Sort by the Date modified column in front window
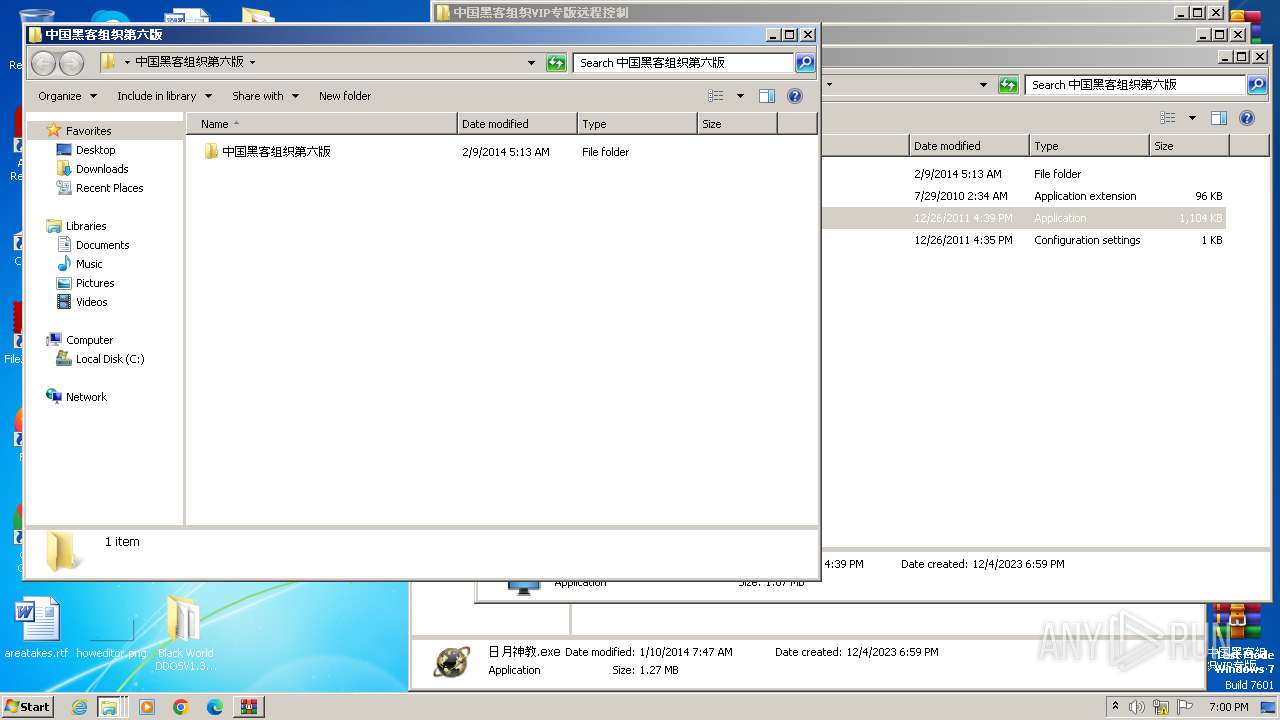The width and height of the screenshot is (1280, 720). click(517, 124)
